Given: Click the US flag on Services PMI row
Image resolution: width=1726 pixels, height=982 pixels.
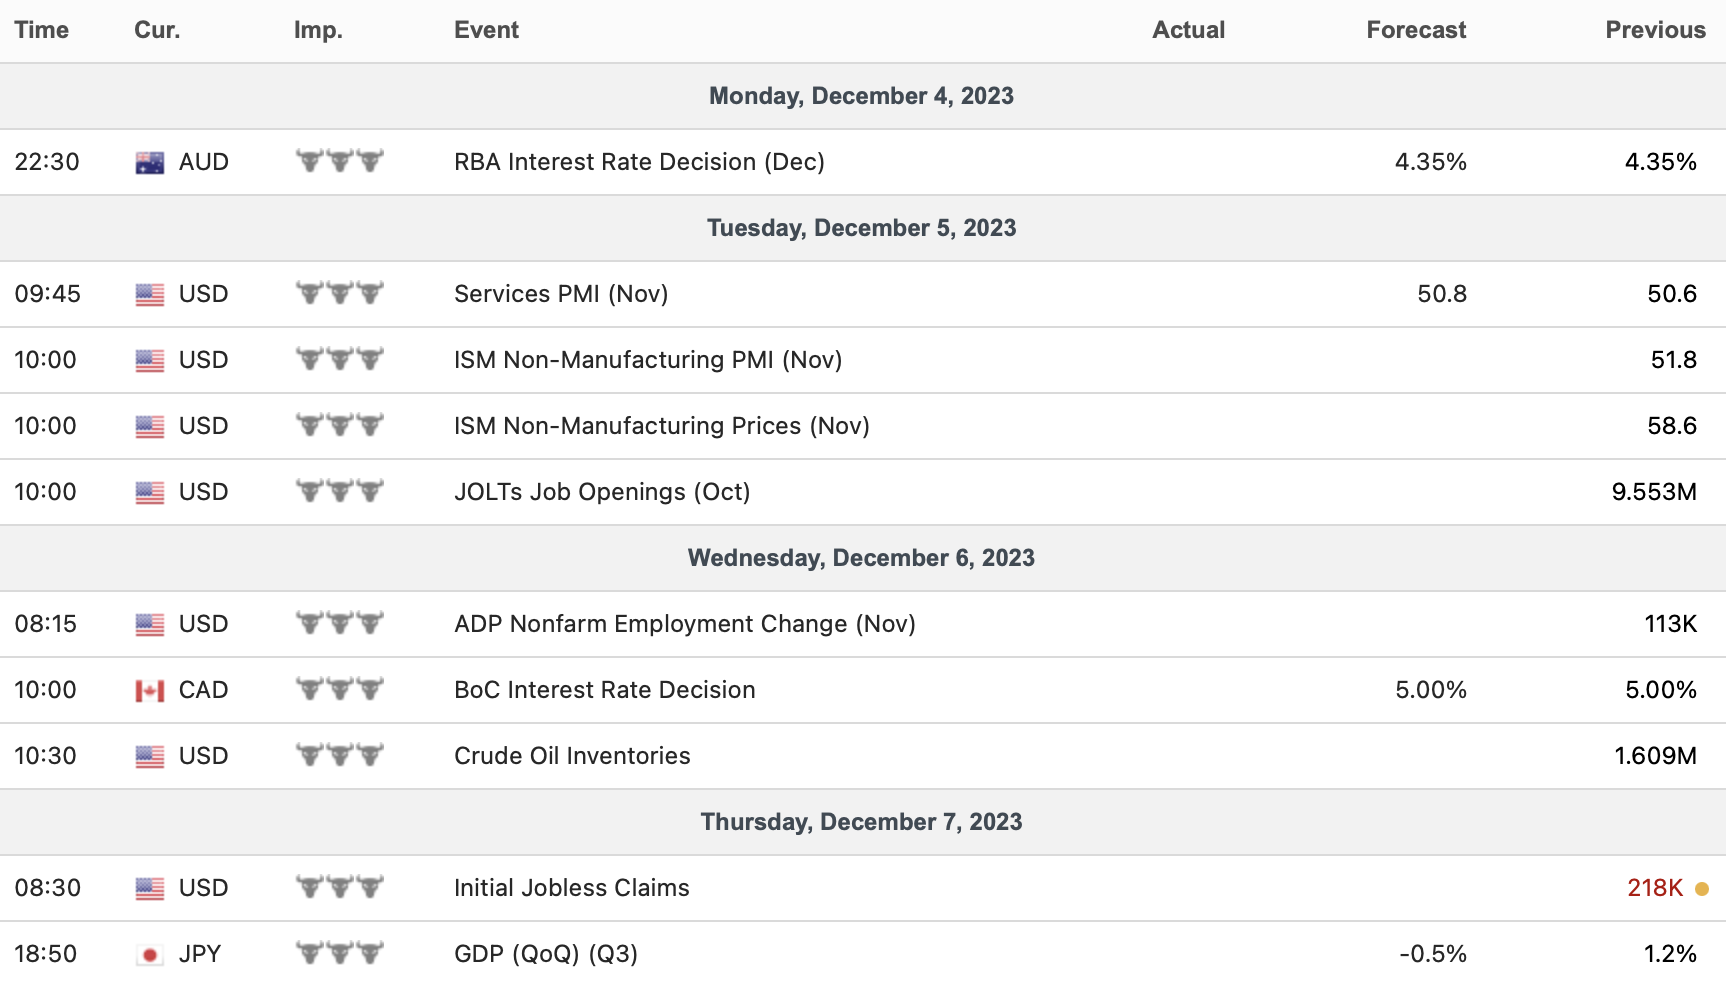Looking at the screenshot, I should (x=150, y=294).
